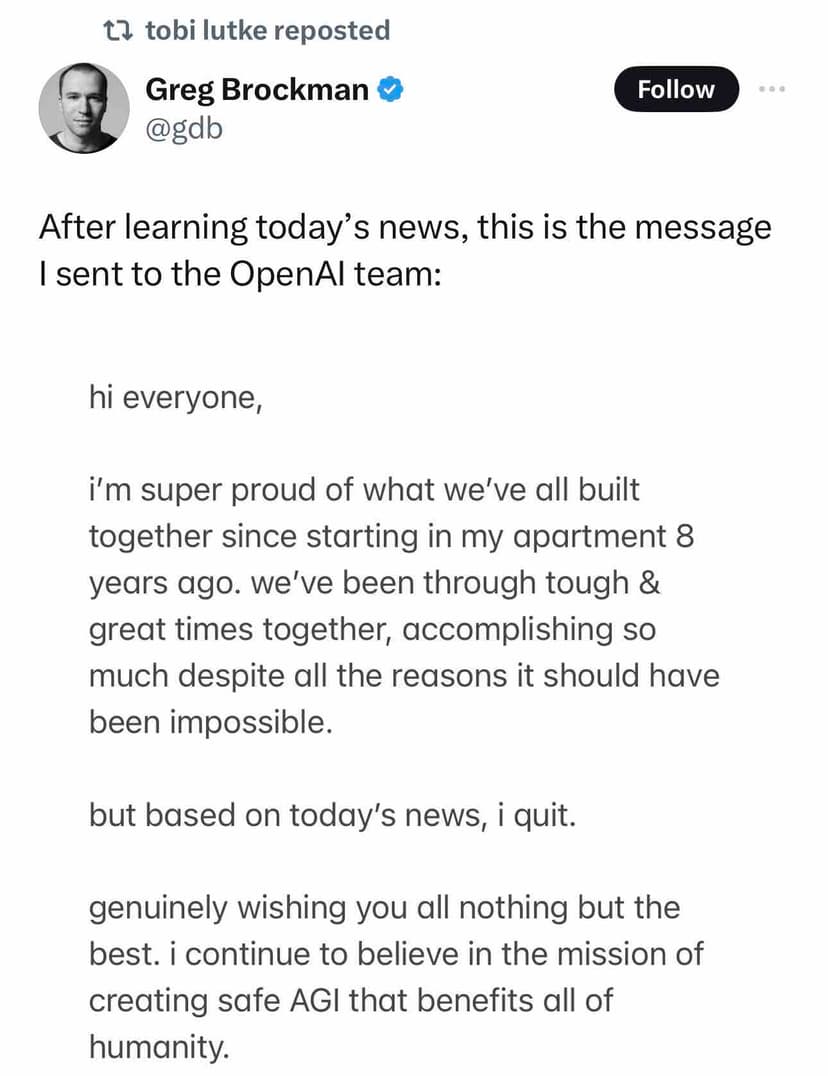Screen dimensions: 828x1076
Task: Click the blue verified badge
Action: [391, 90]
